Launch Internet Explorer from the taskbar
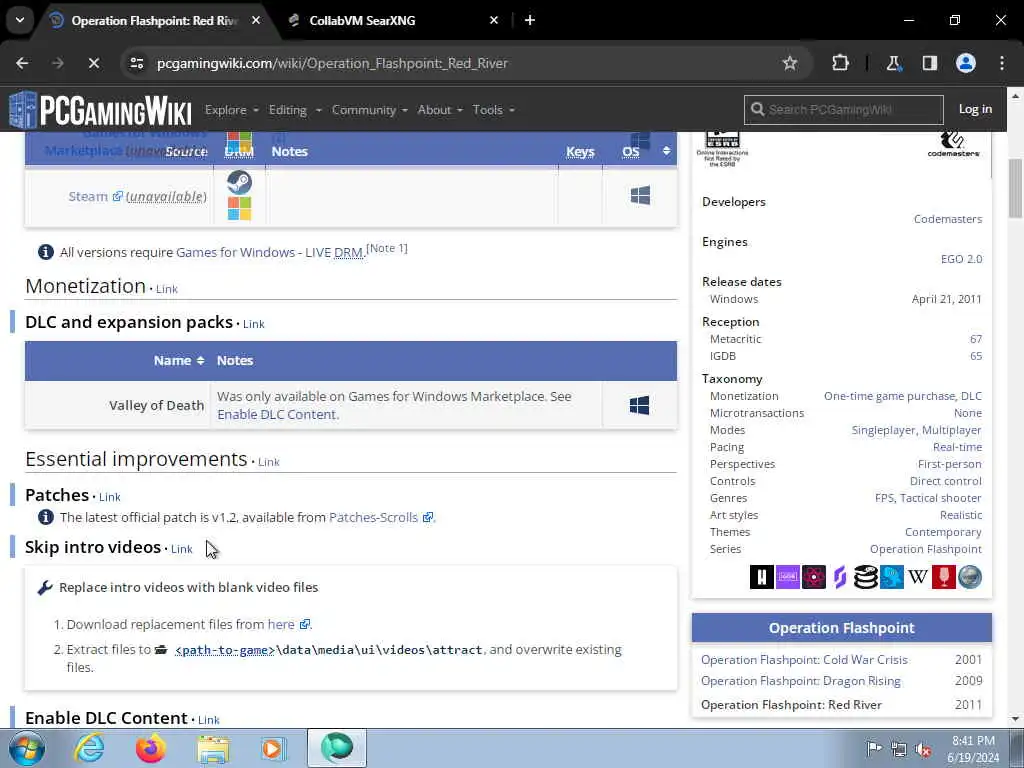Screen dimensions: 1024x768 [89, 748]
